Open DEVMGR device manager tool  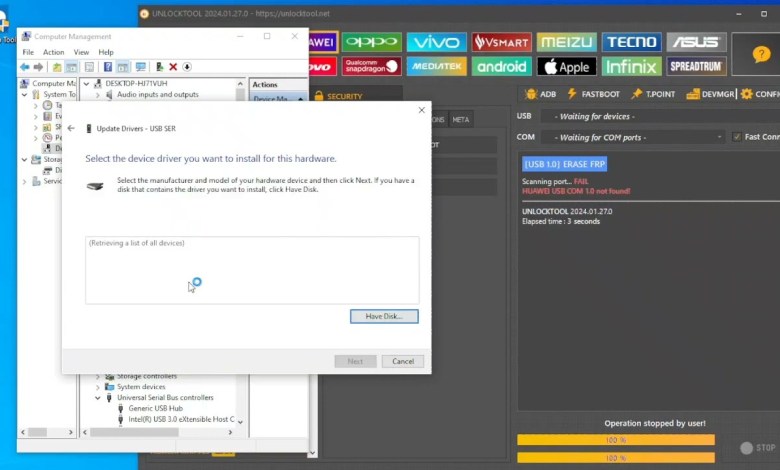pyautogui.click(x=711, y=94)
